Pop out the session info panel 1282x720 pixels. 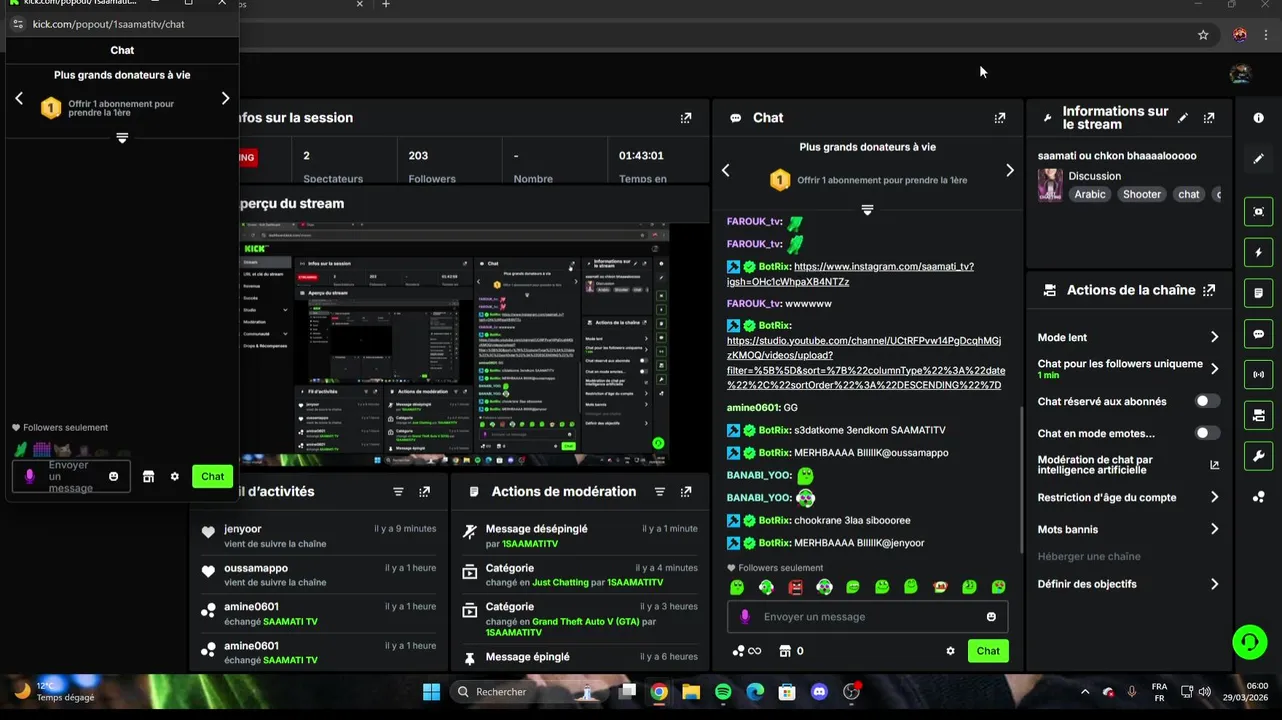click(x=686, y=118)
